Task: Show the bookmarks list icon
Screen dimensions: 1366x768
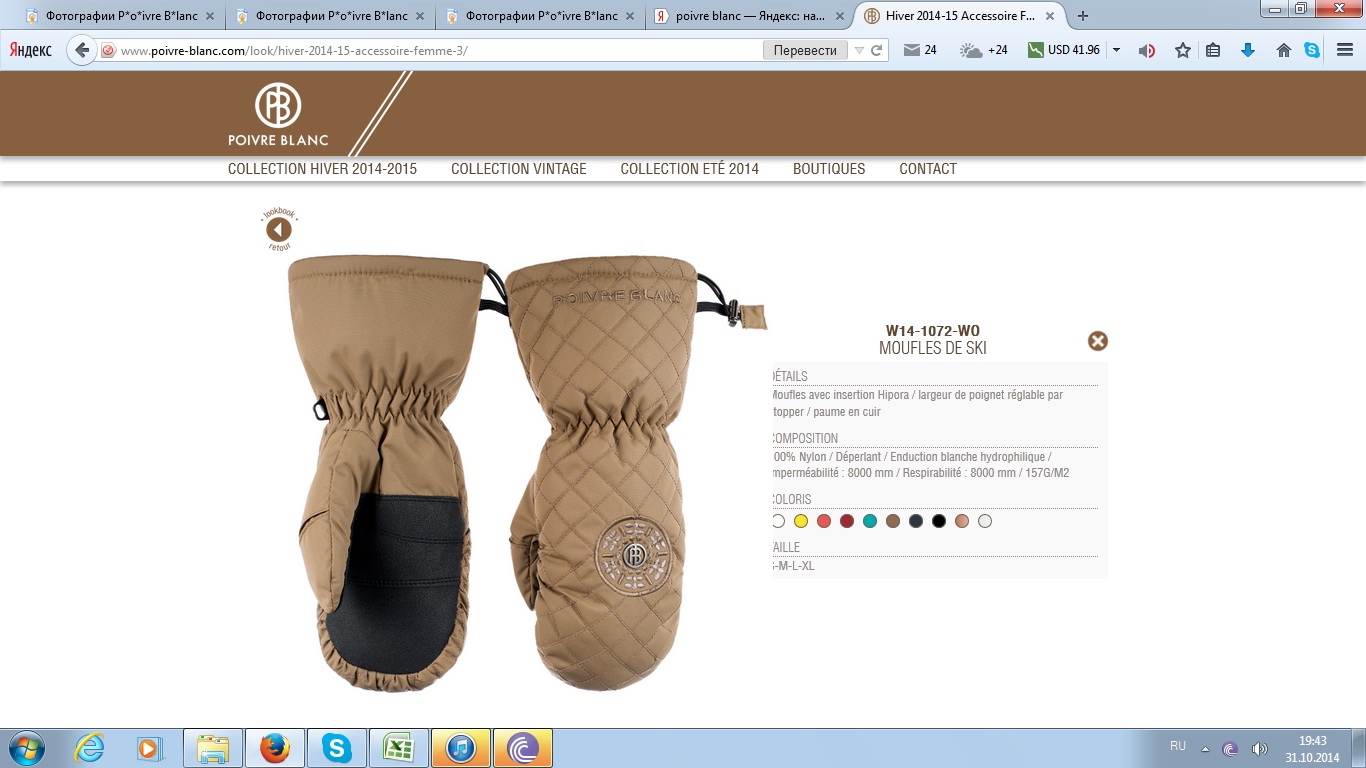Action: click(x=1213, y=50)
